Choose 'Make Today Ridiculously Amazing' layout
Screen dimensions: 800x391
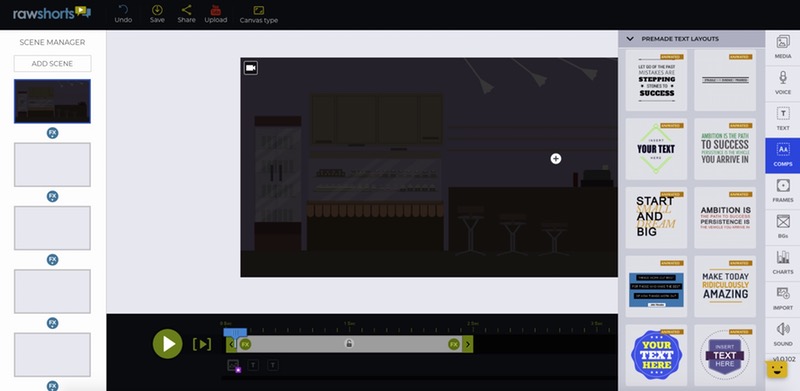pos(725,286)
